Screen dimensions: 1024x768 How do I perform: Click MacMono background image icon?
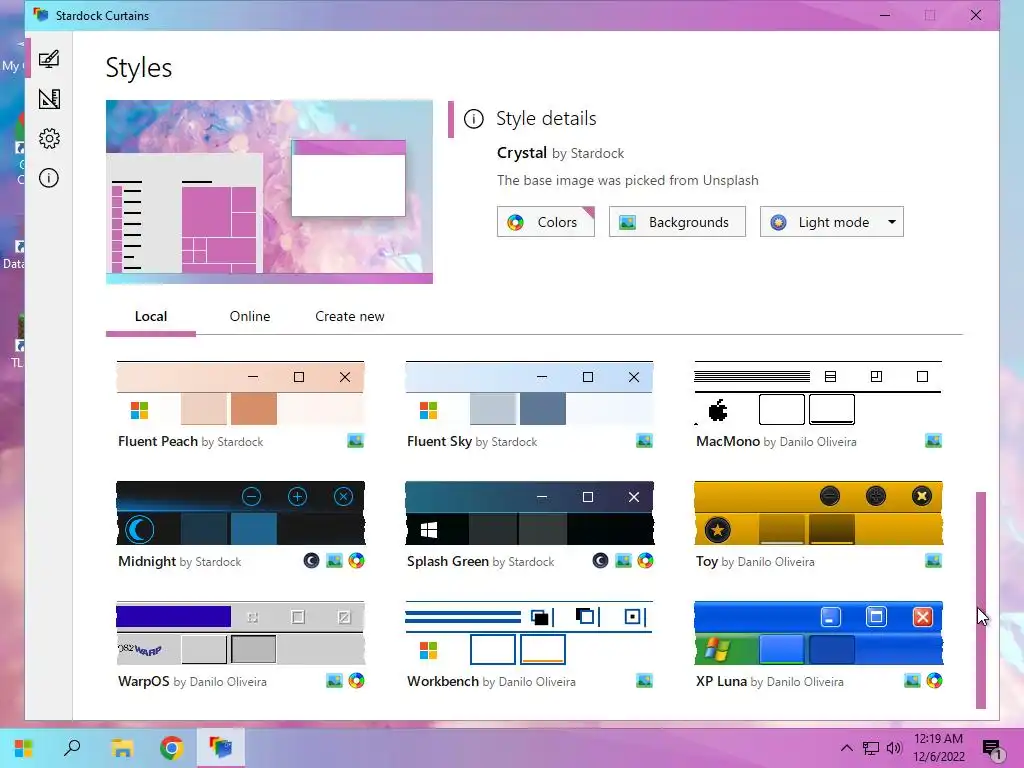tap(933, 441)
